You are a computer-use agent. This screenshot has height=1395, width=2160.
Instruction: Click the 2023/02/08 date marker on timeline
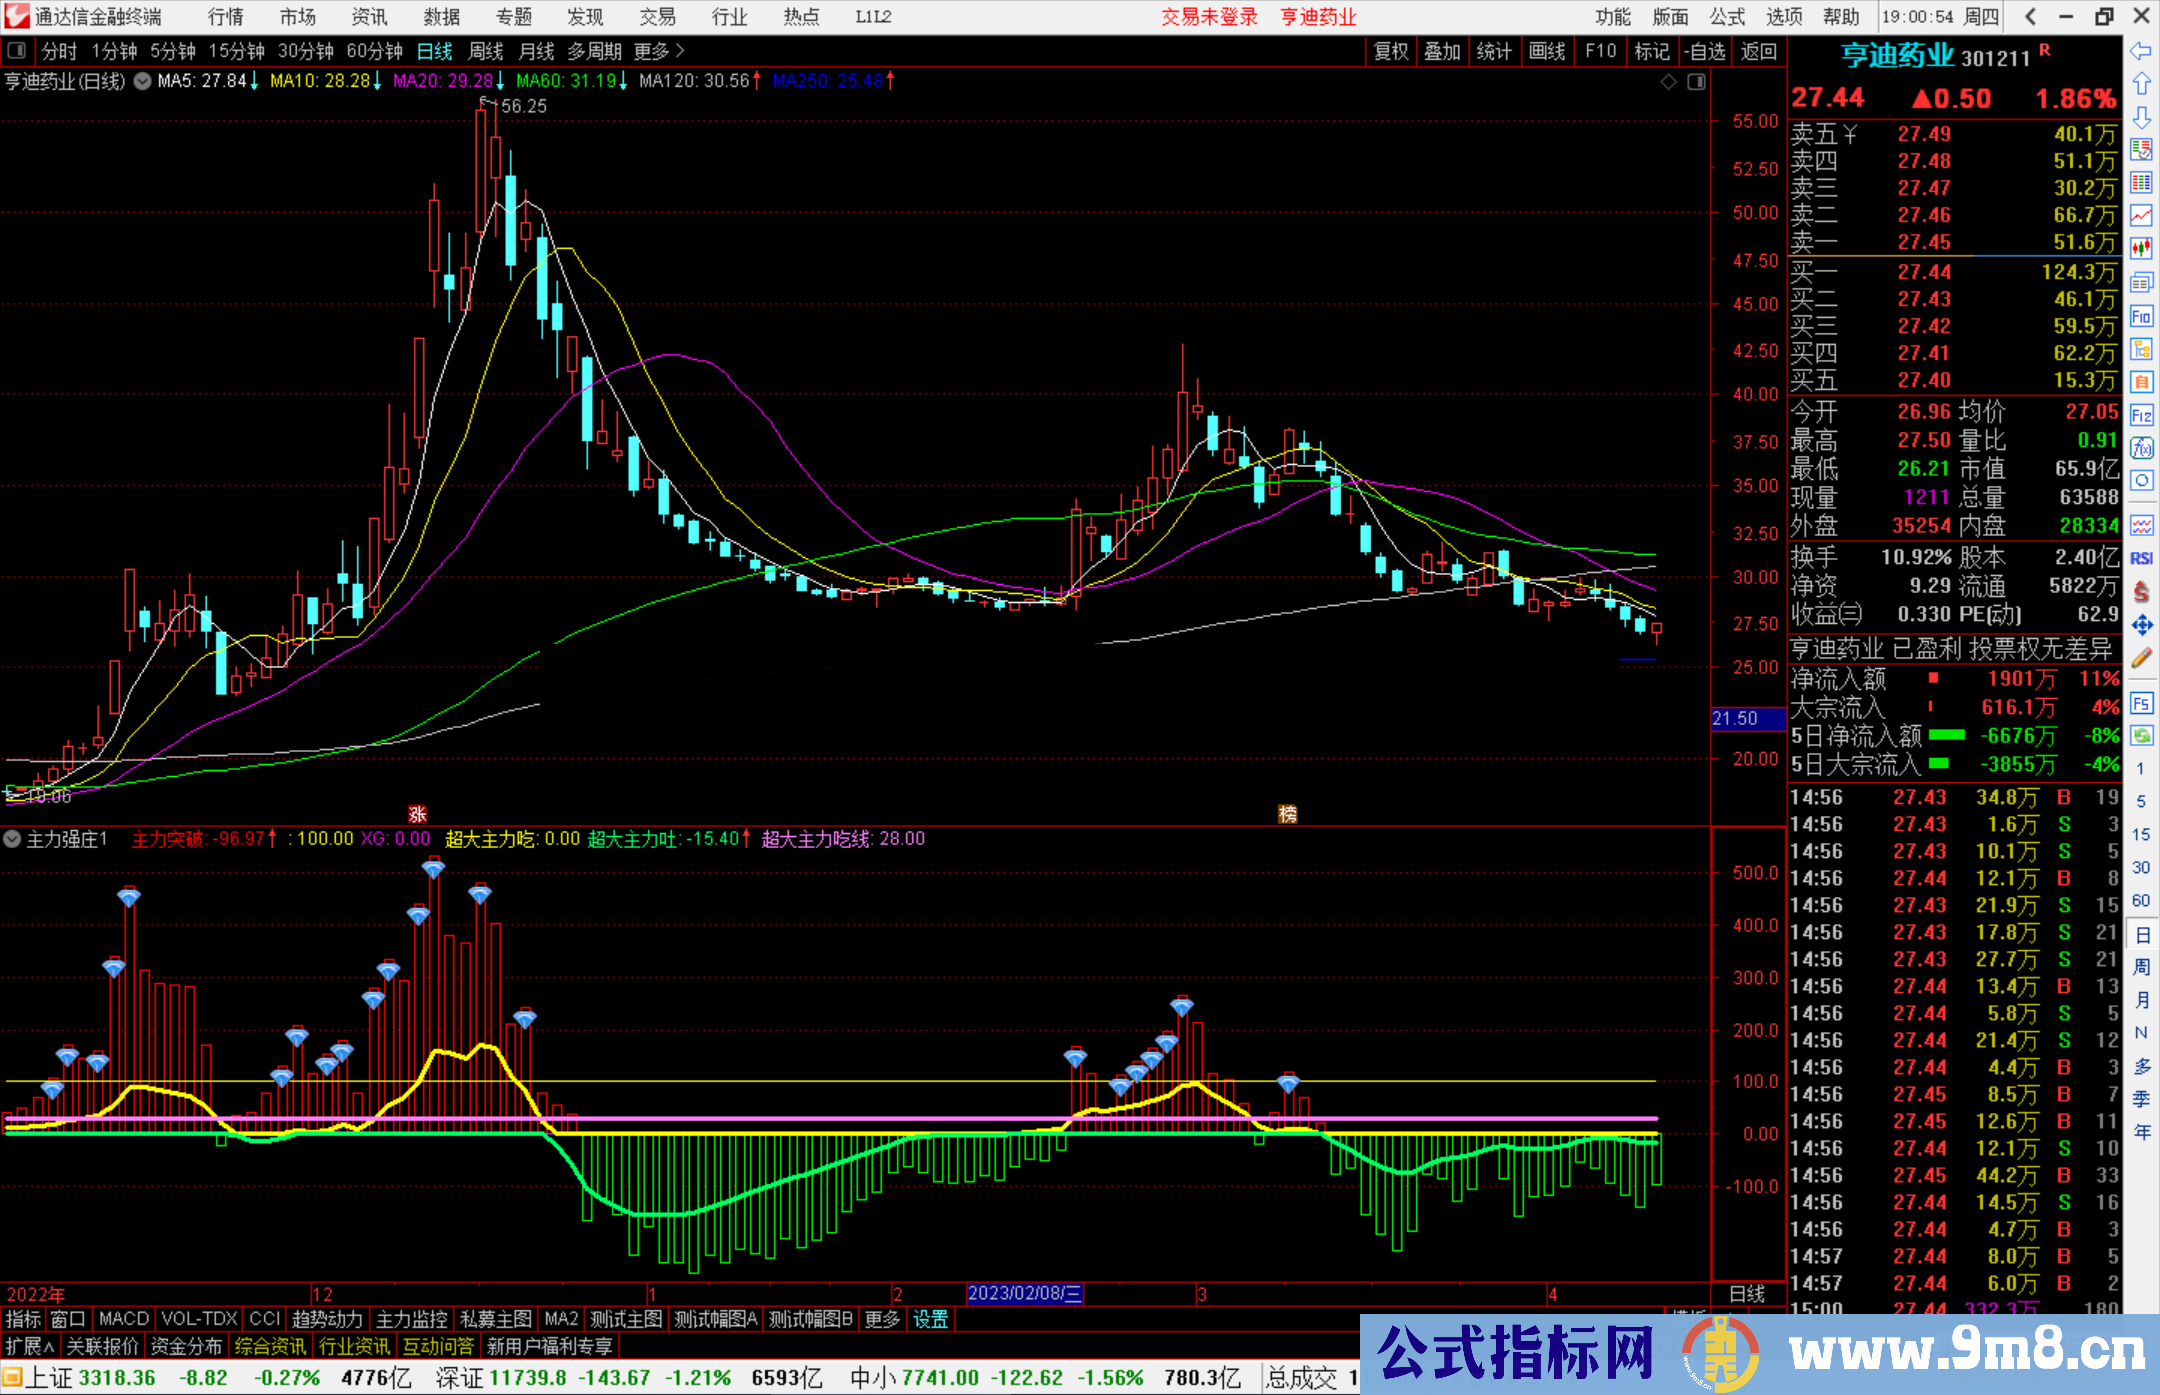[x=1024, y=1293]
